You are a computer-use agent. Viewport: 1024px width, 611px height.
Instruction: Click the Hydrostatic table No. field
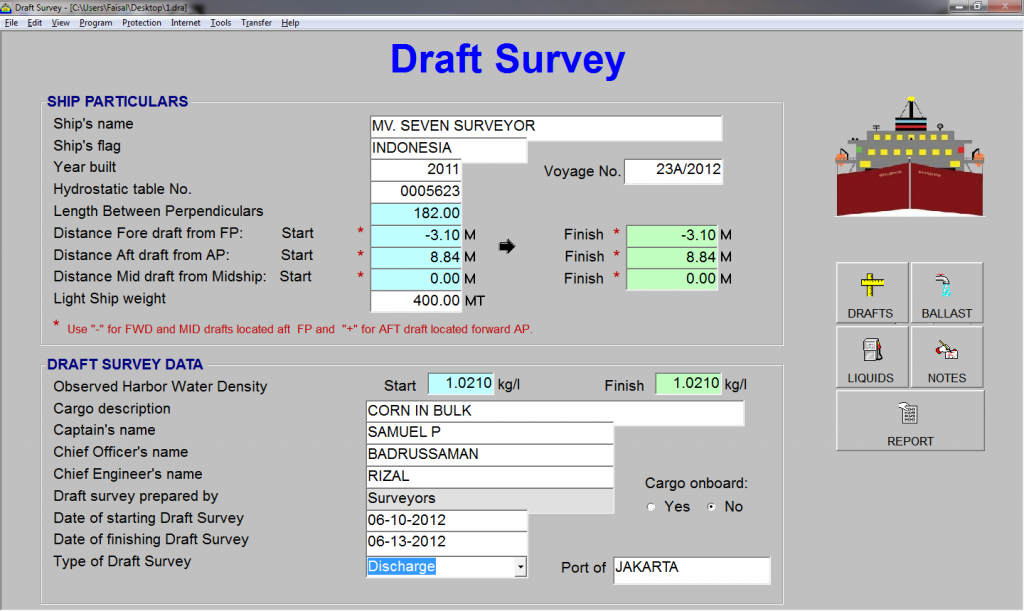click(x=416, y=192)
